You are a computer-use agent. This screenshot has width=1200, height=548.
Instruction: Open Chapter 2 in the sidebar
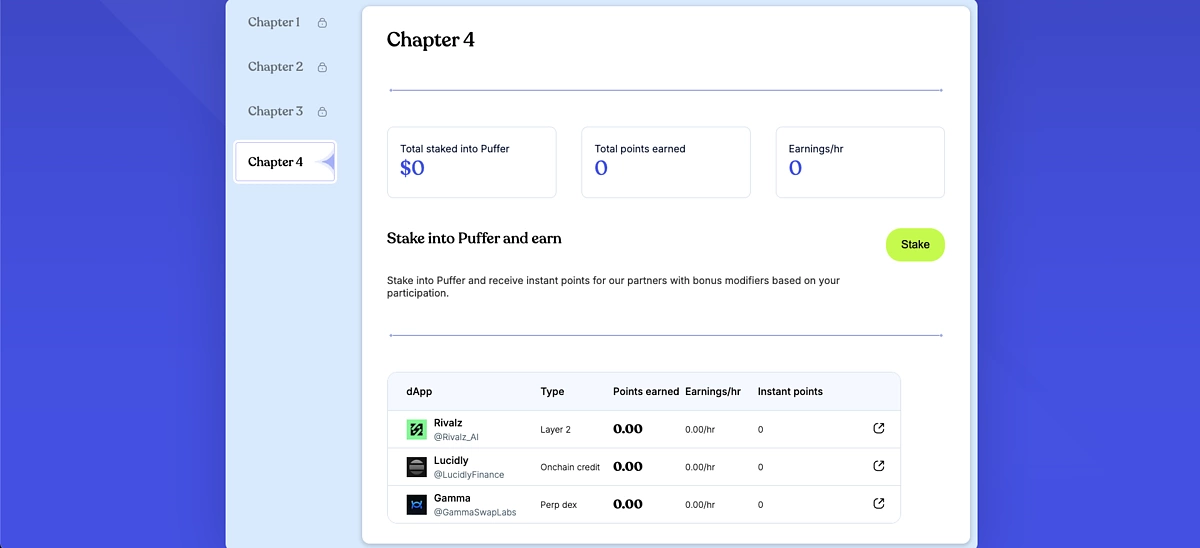tap(275, 67)
